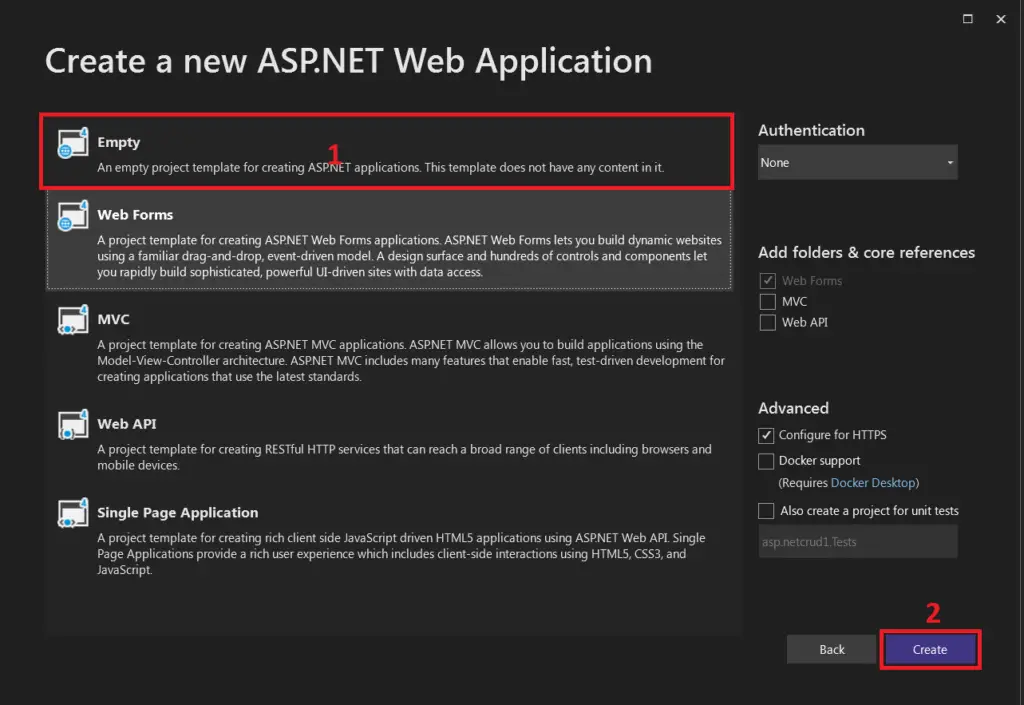Click the Web Forms template icon
Screen dimensions: 1024x705
click(72, 215)
